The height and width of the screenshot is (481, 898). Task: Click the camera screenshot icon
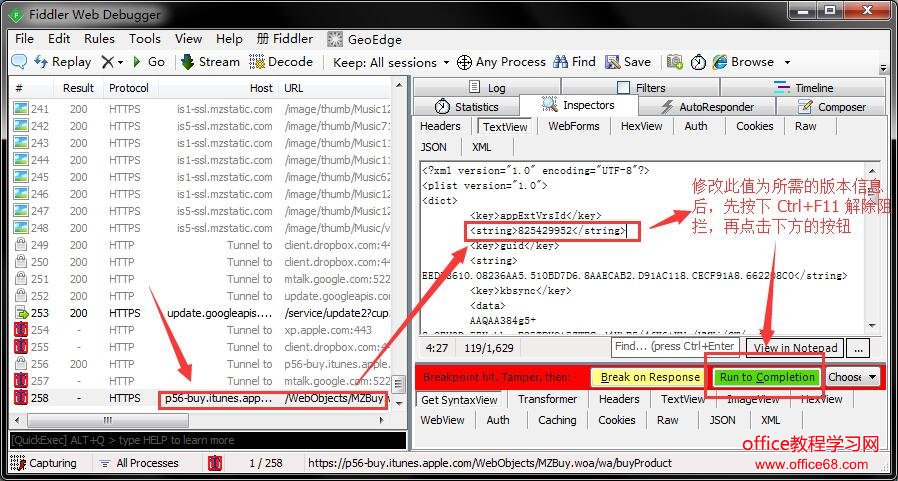coord(675,62)
